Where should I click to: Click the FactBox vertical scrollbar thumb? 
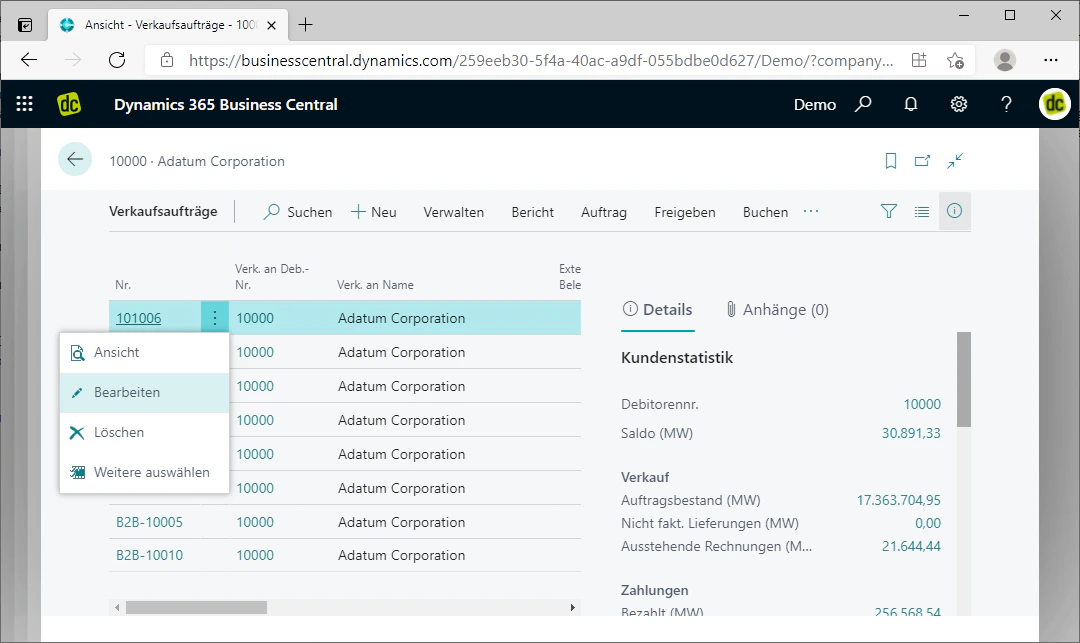(964, 379)
